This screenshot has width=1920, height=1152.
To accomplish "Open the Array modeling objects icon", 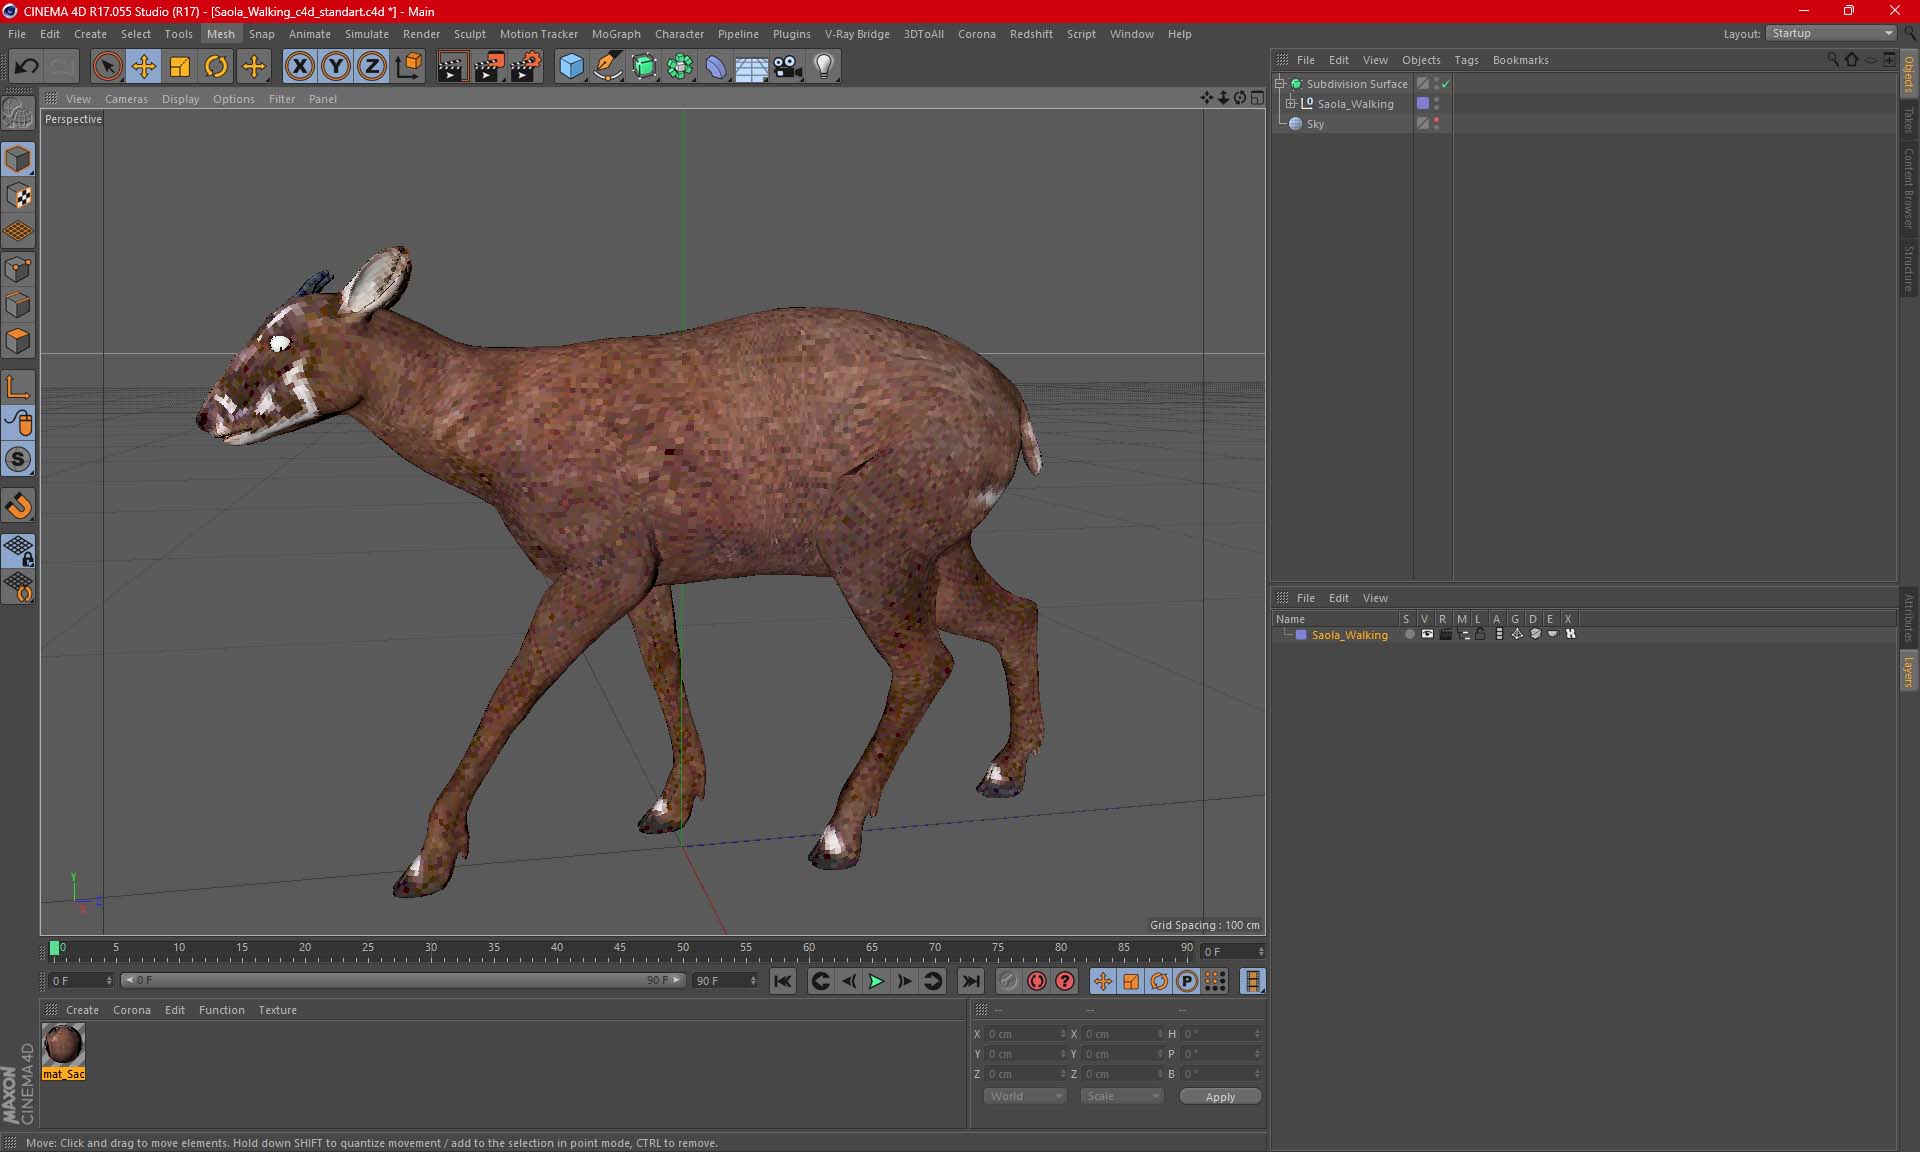I will point(680,67).
